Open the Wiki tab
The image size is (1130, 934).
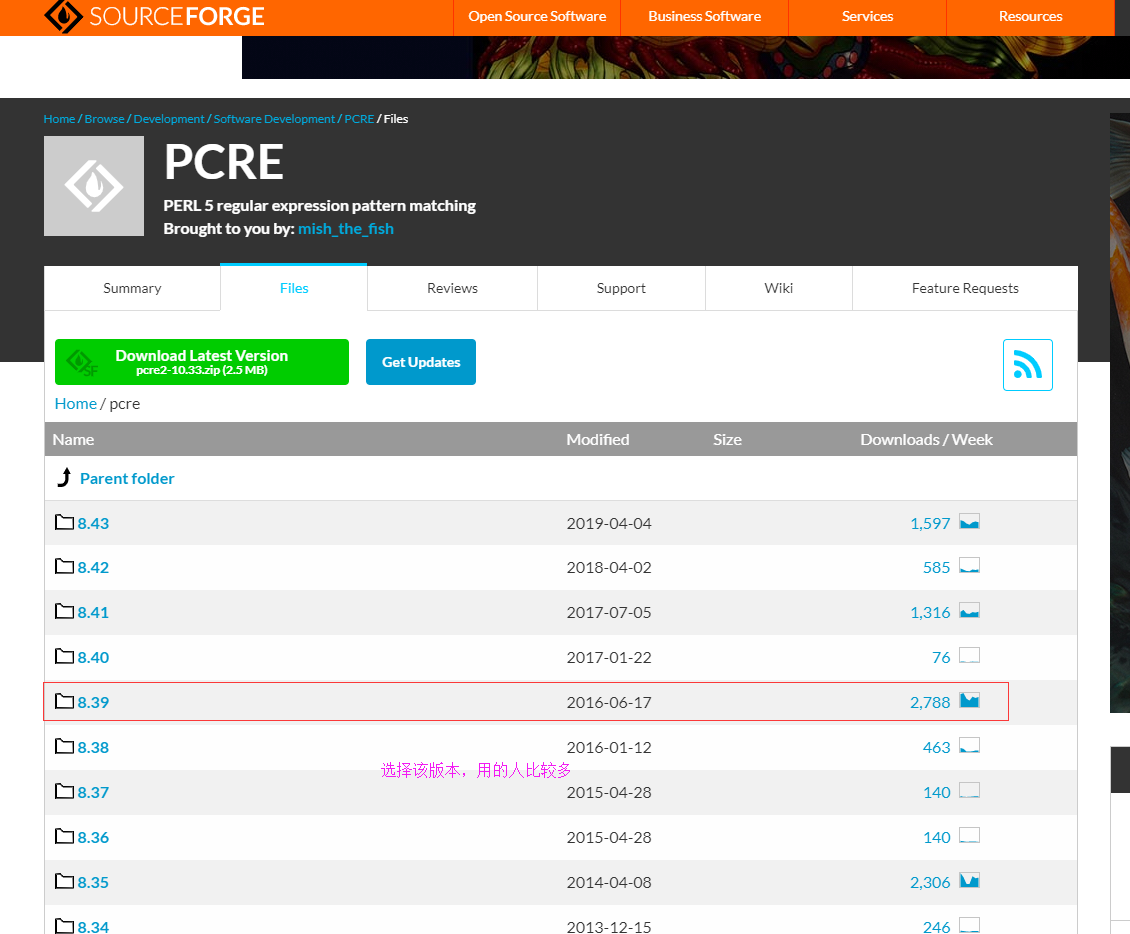(x=778, y=288)
